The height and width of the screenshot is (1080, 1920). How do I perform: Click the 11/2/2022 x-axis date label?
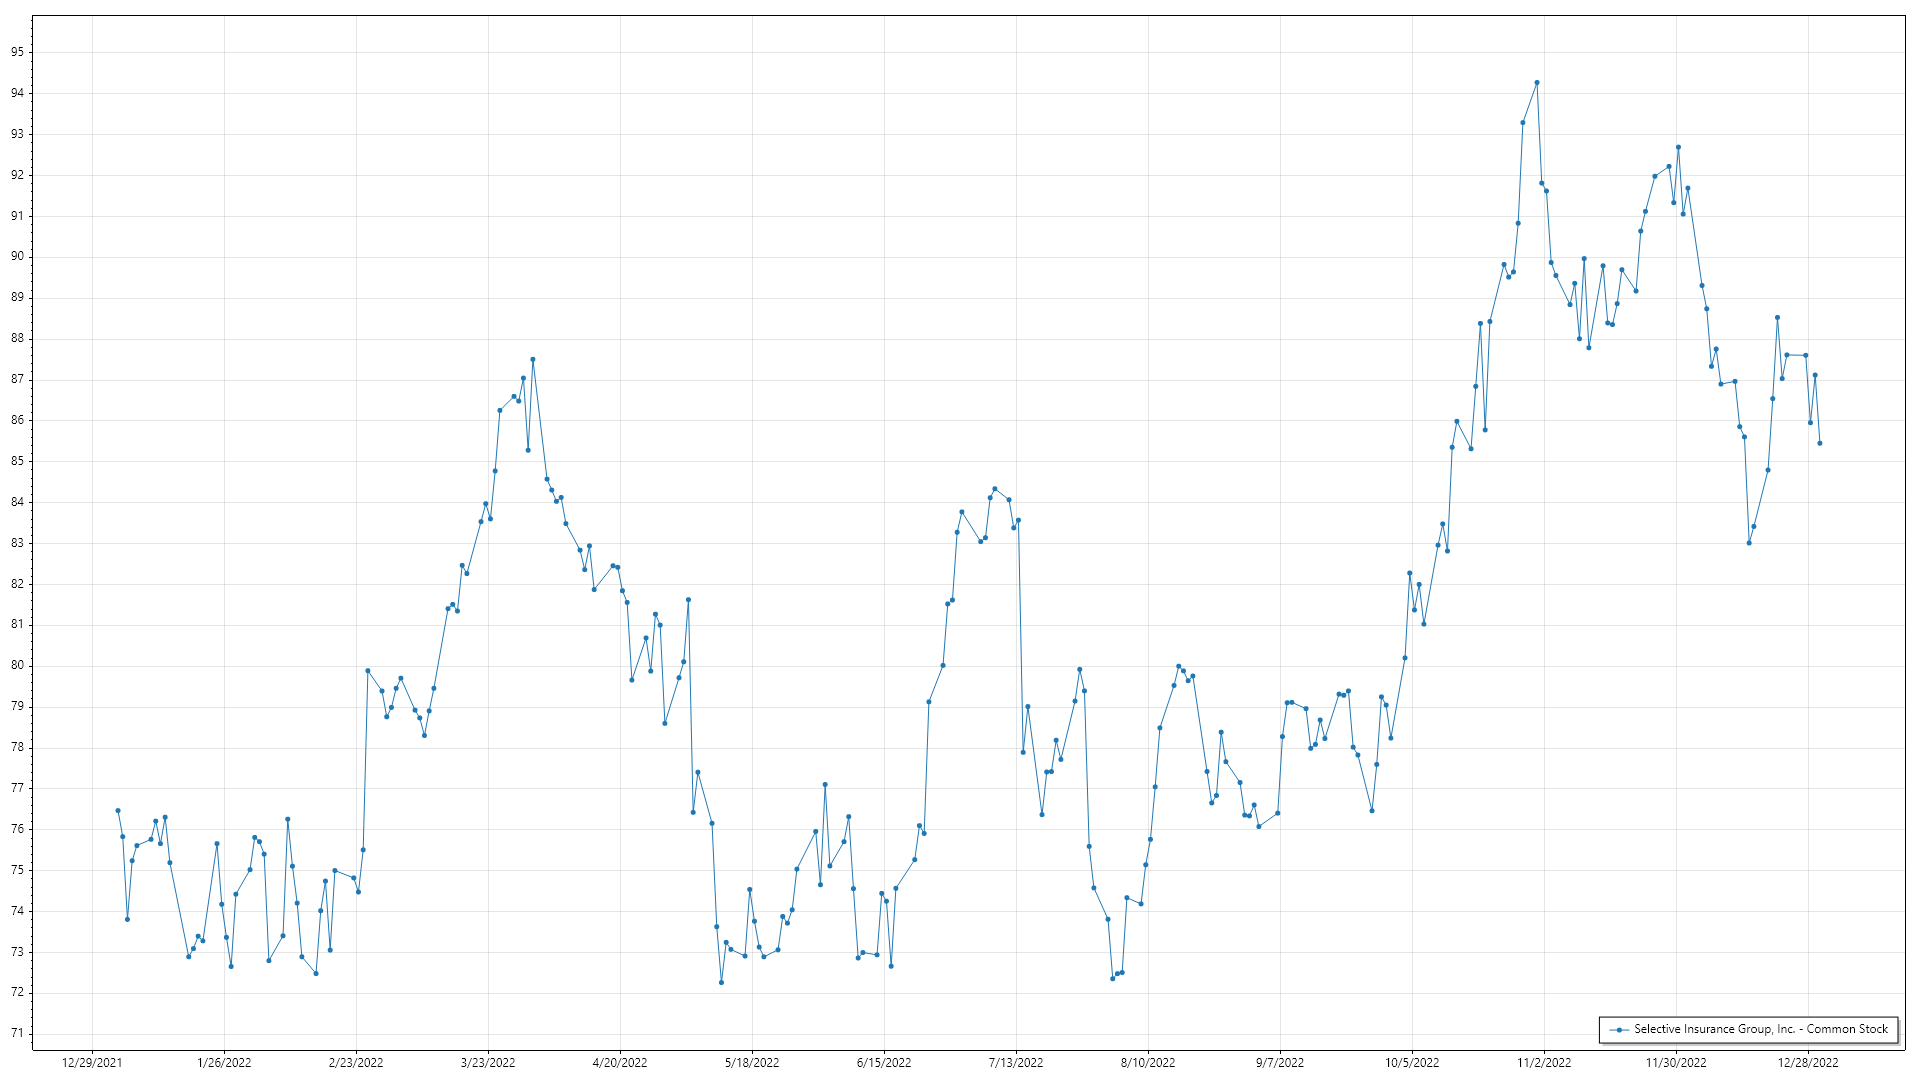tap(1544, 1063)
